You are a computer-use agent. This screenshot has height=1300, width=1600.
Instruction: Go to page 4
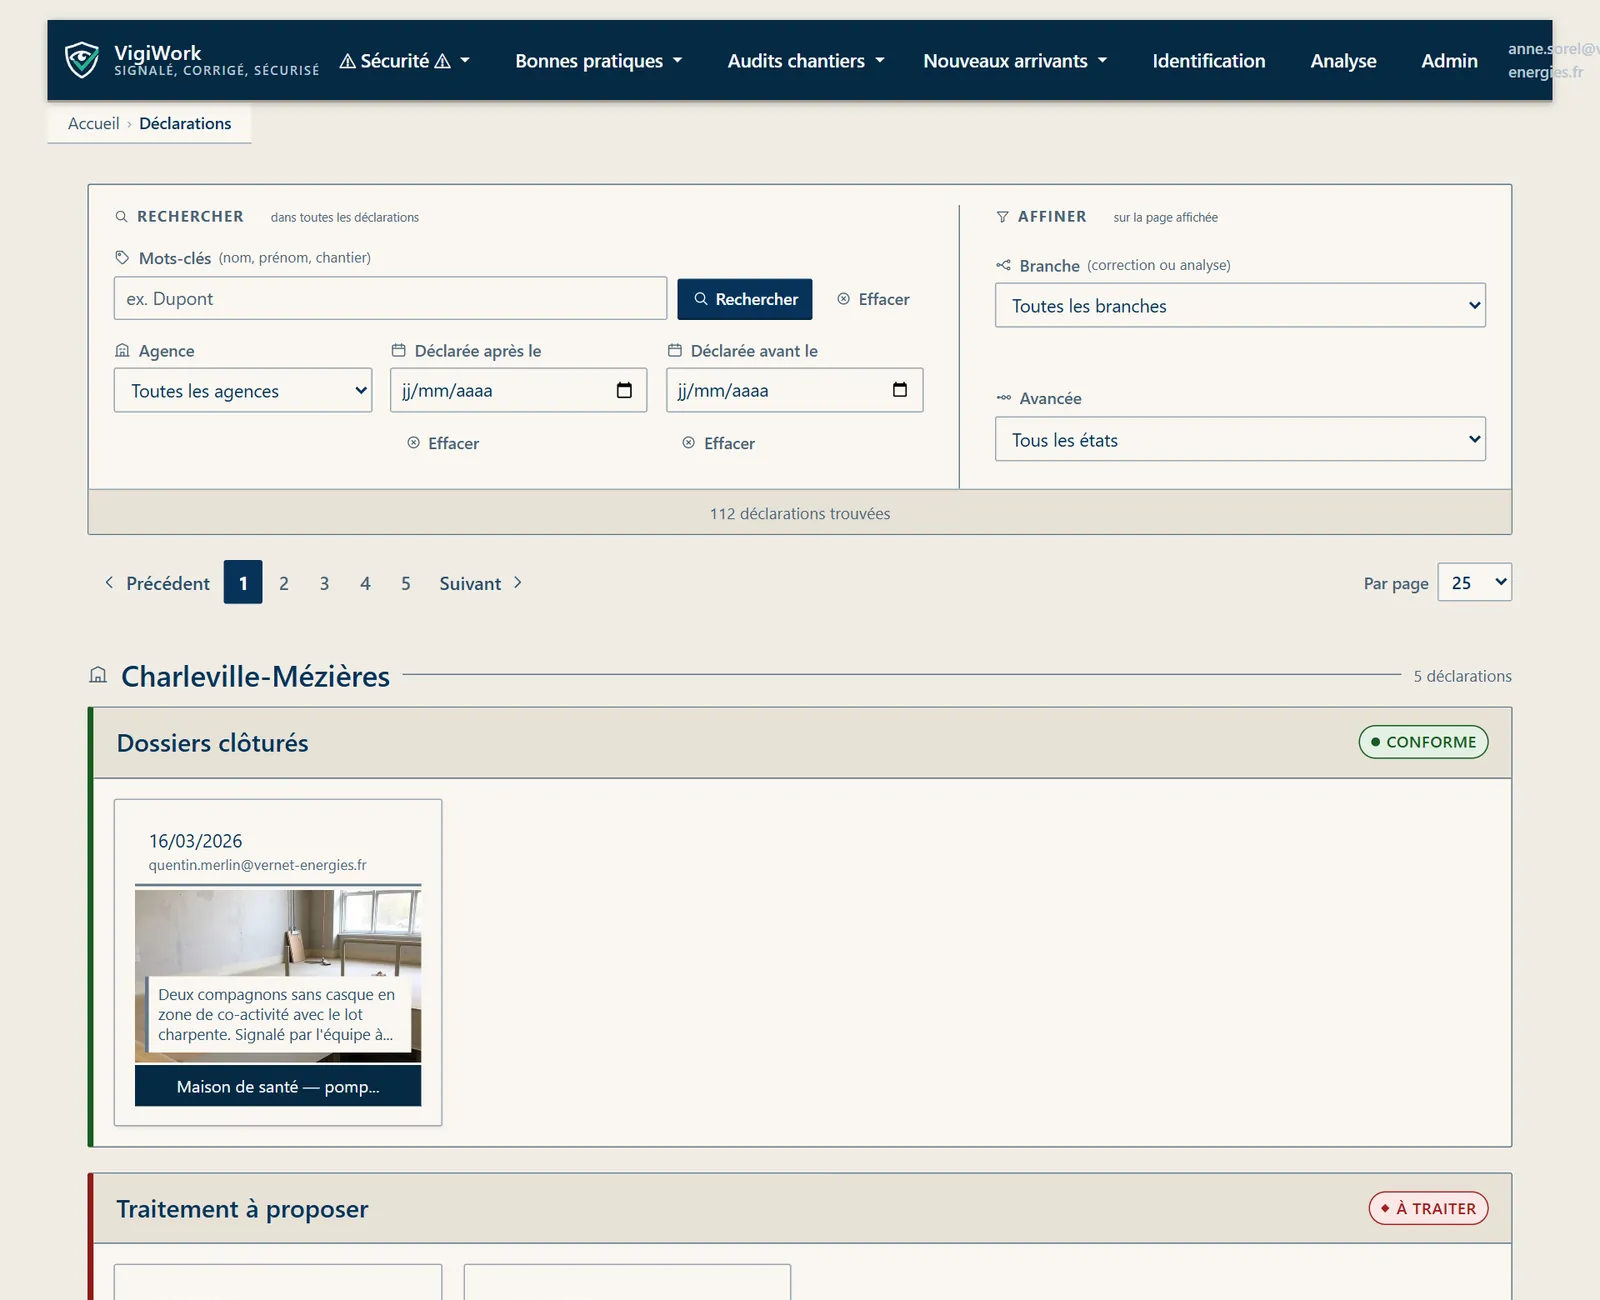click(x=365, y=583)
